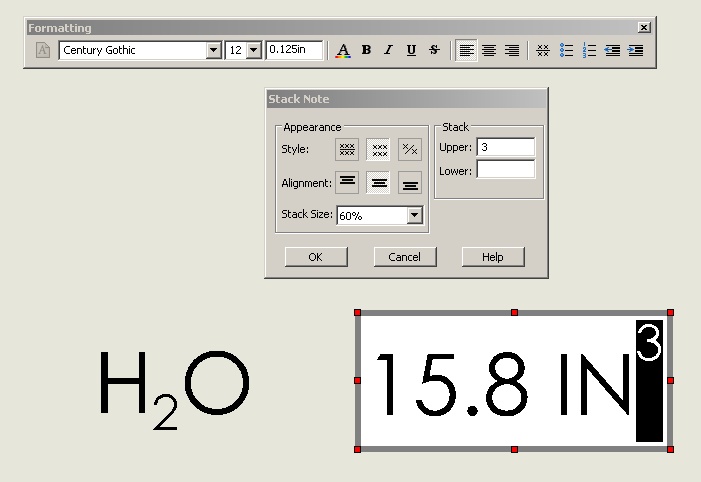The width and height of the screenshot is (701, 482).
Task: Apply numbered list formatting
Action: [589, 50]
